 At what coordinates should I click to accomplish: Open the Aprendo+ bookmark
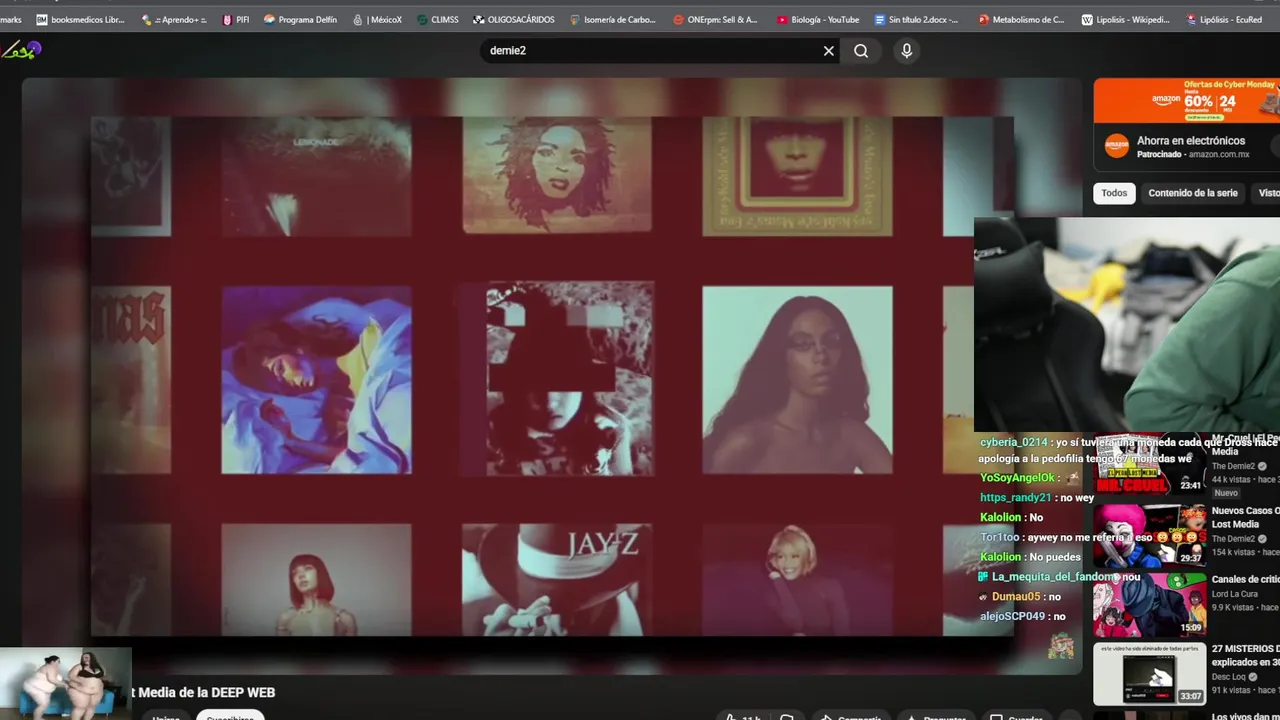(174, 19)
